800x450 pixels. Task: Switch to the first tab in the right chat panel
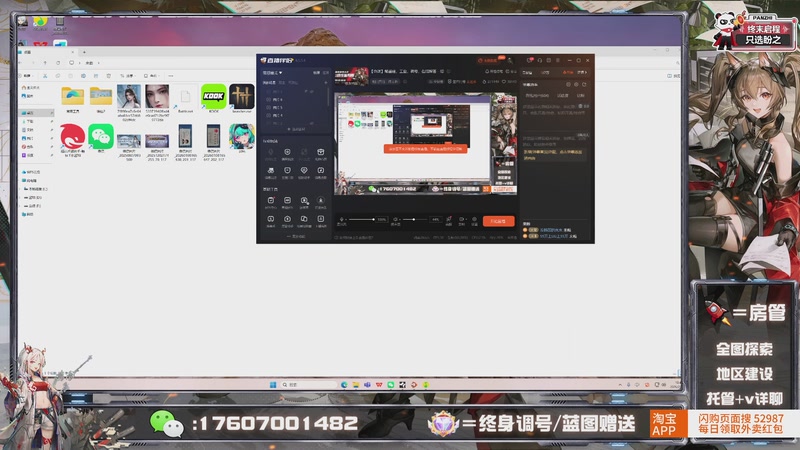(527, 72)
